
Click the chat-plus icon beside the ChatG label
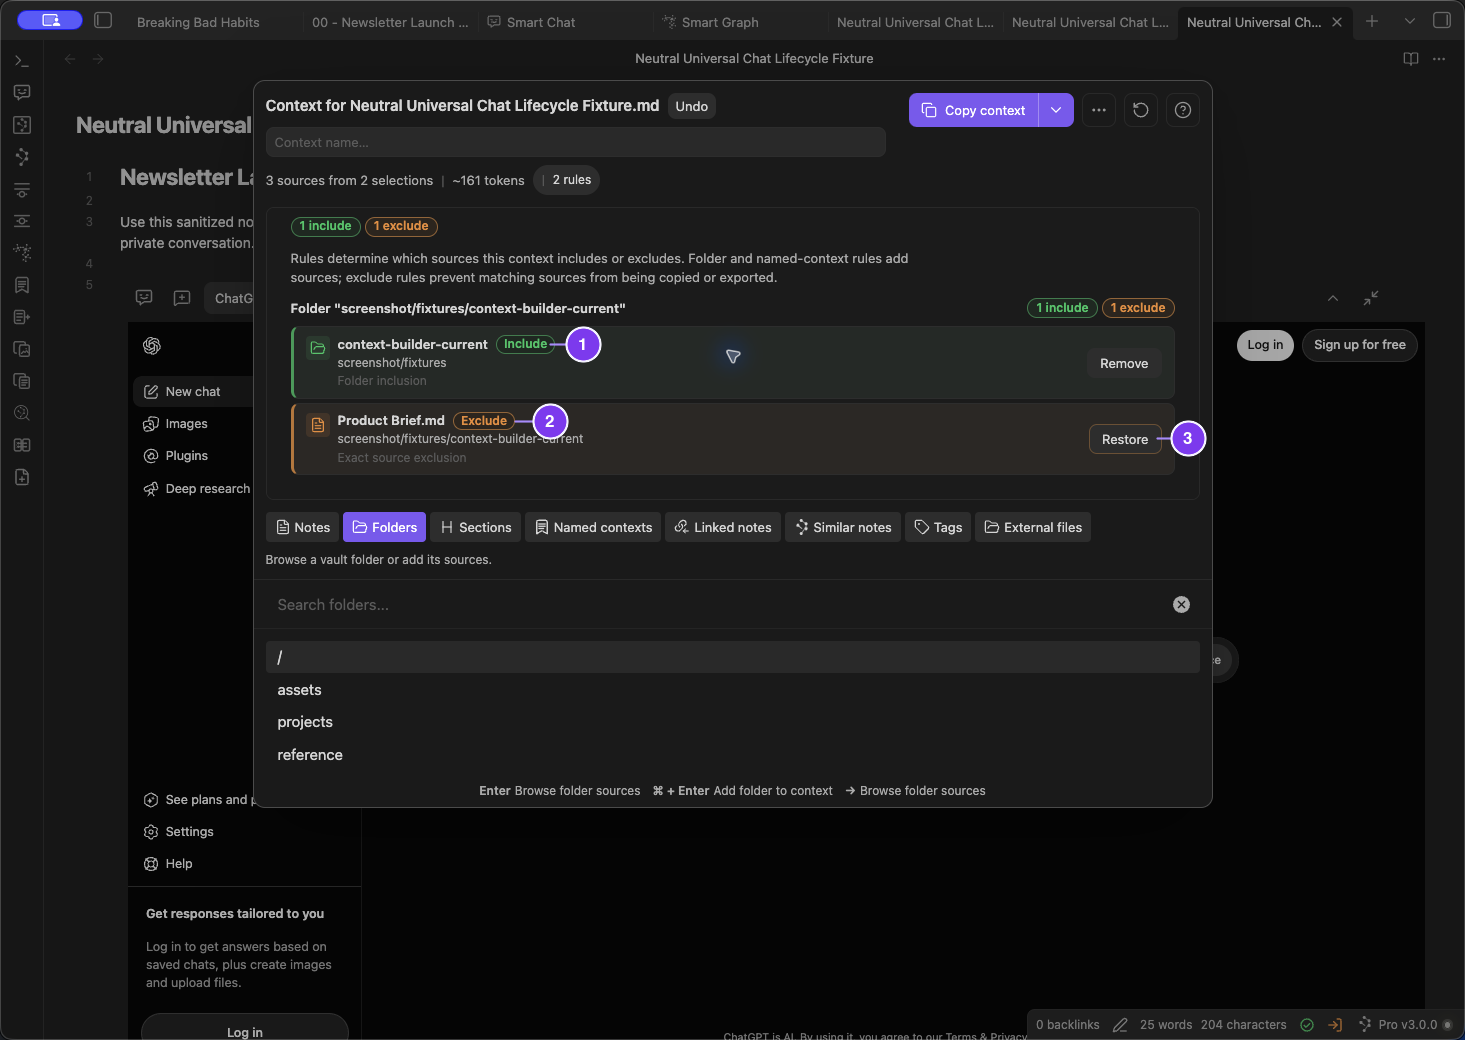click(182, 298)
